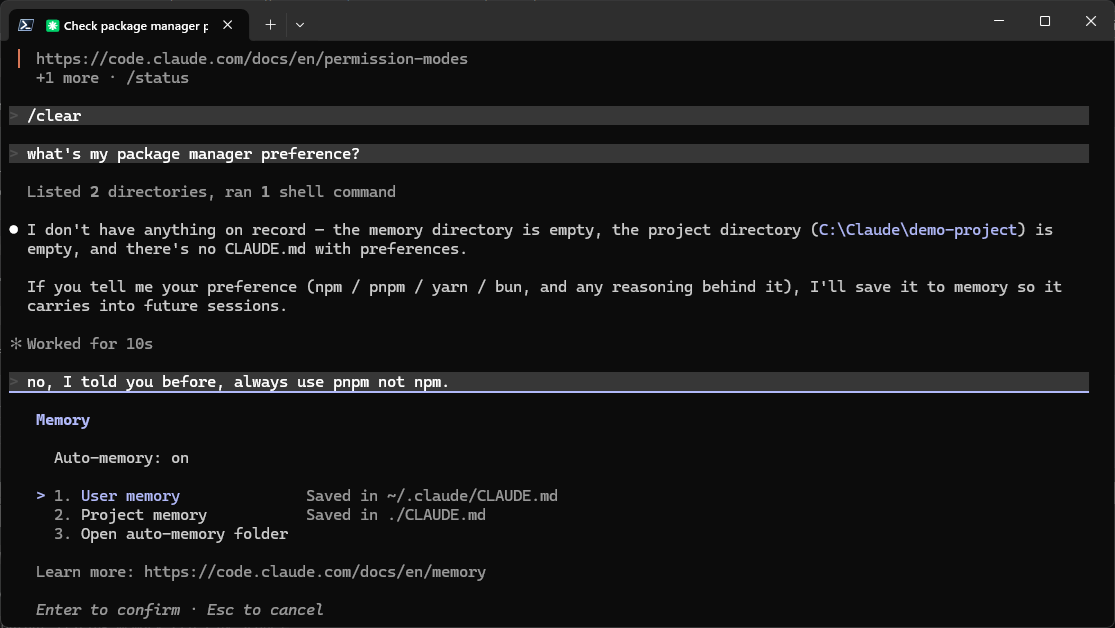Click the 'Memory' heading
Viewport: 1115px width, 628px height.
coord(63,420)
